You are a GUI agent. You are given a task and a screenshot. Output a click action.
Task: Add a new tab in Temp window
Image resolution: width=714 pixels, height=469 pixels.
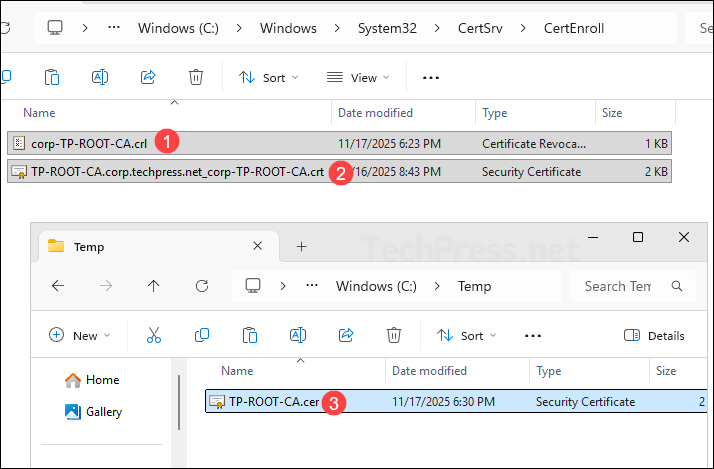click(301, 246)
